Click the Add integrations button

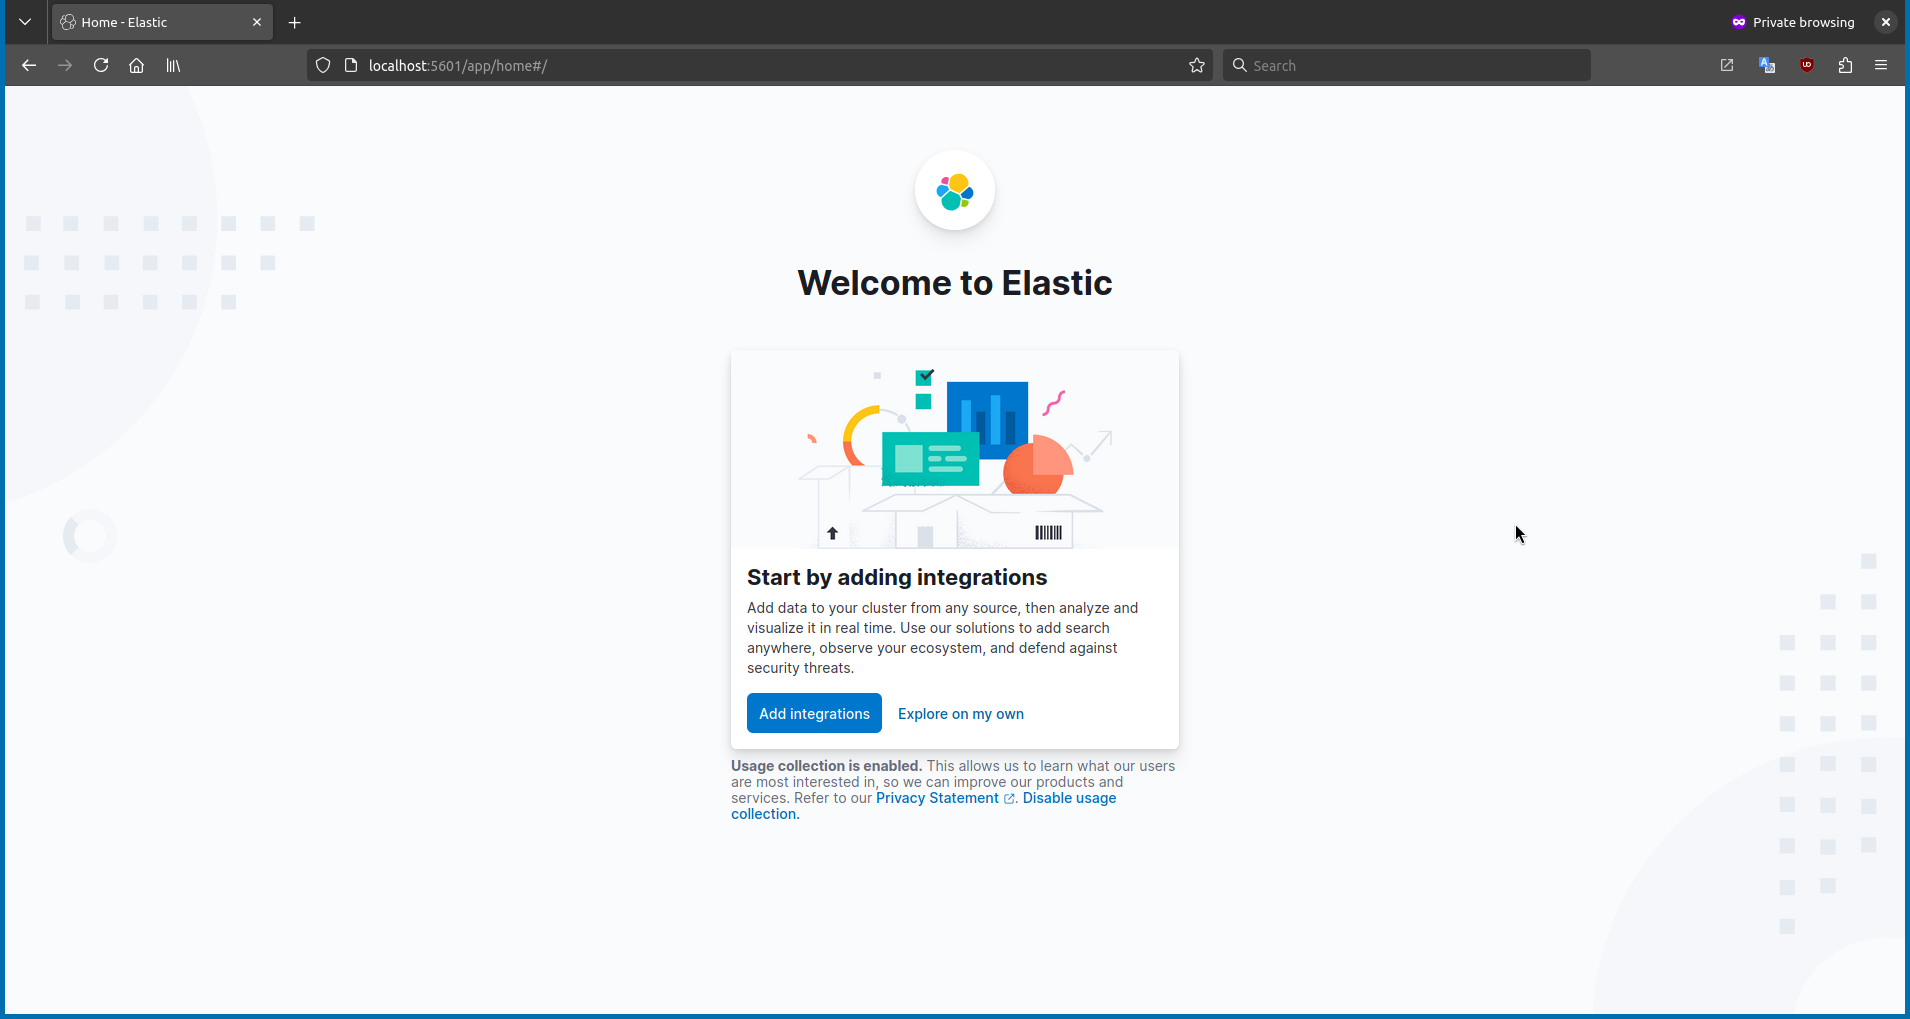pyautogui.click(x=814, y=713)
